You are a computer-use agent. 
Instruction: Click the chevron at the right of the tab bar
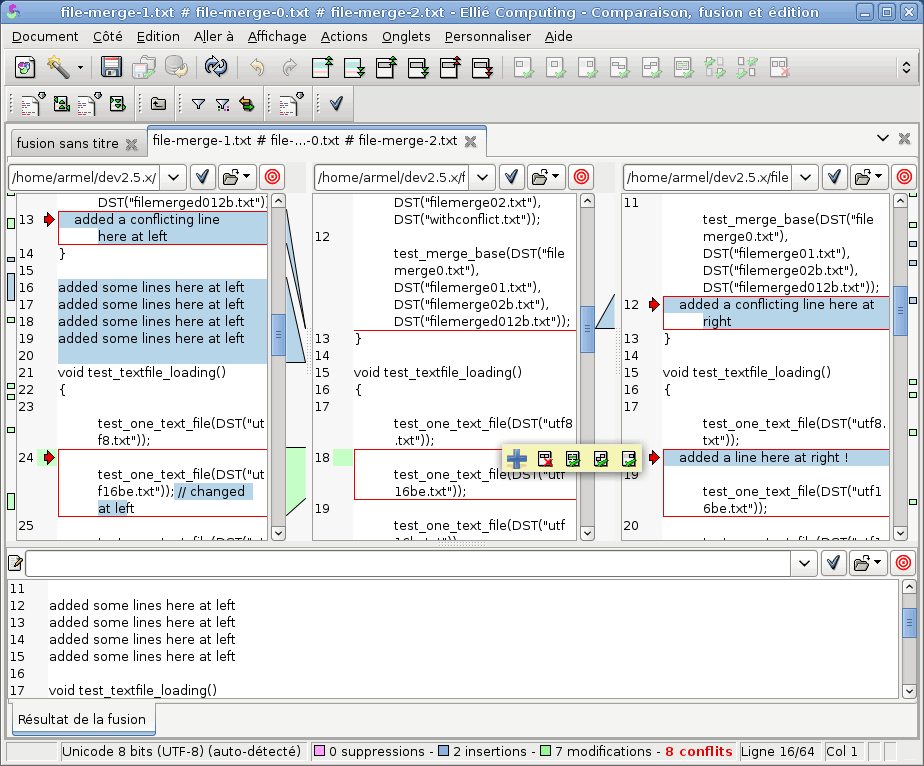click(882, 138)
